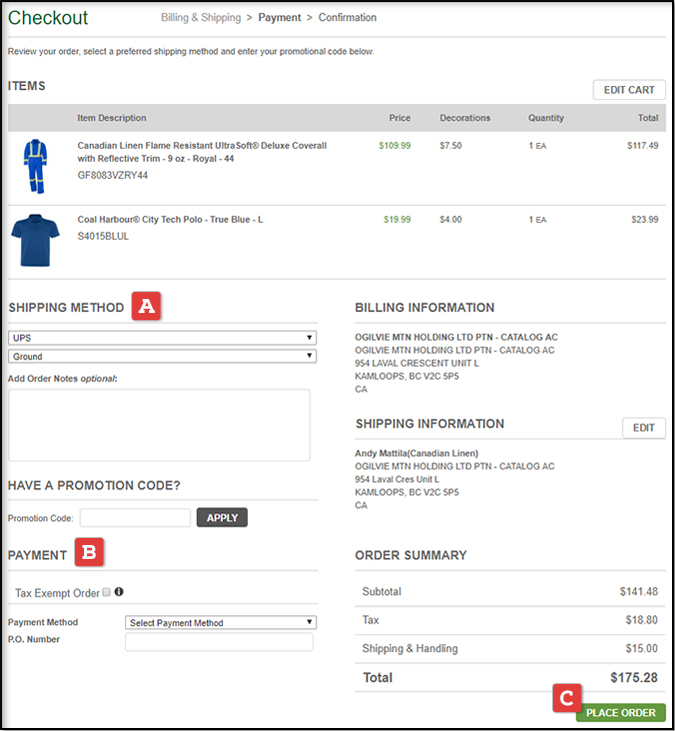Click the red marker A icon

point(146,307)
